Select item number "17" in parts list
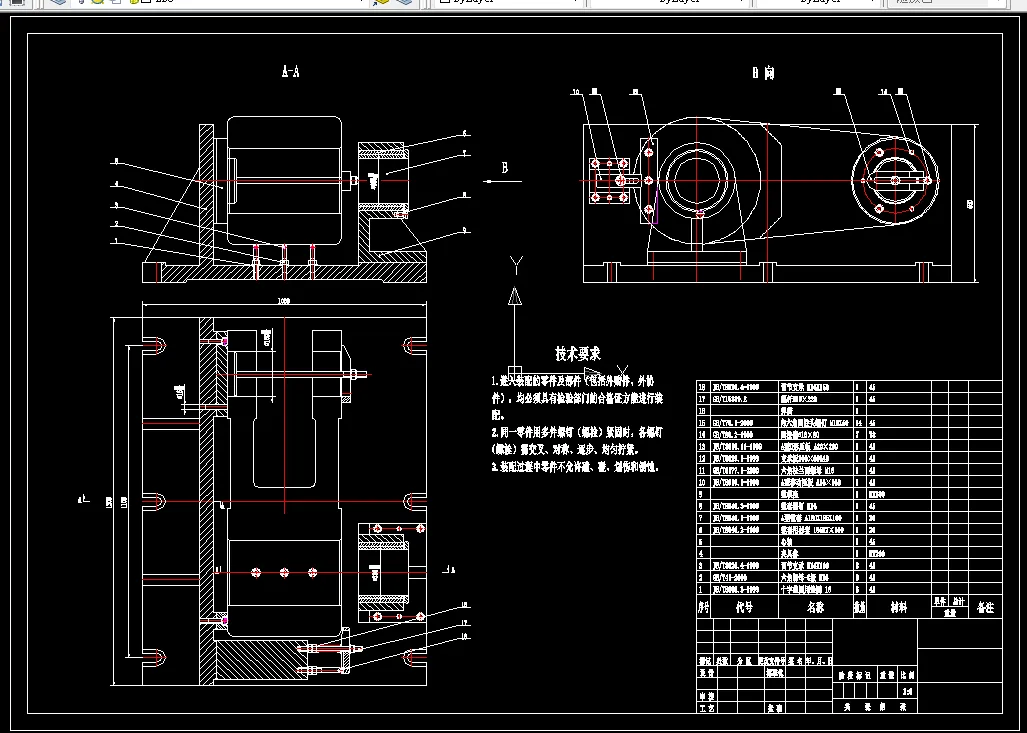 pos(703,399)
